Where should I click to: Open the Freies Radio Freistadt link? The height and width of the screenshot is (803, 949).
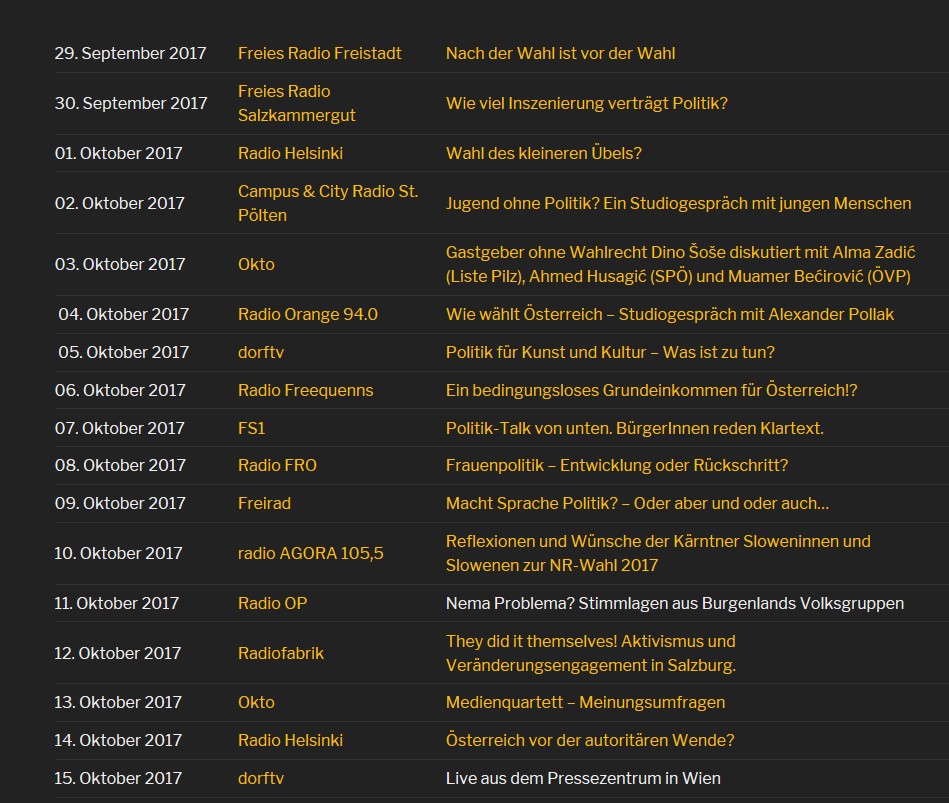(320, 53)
